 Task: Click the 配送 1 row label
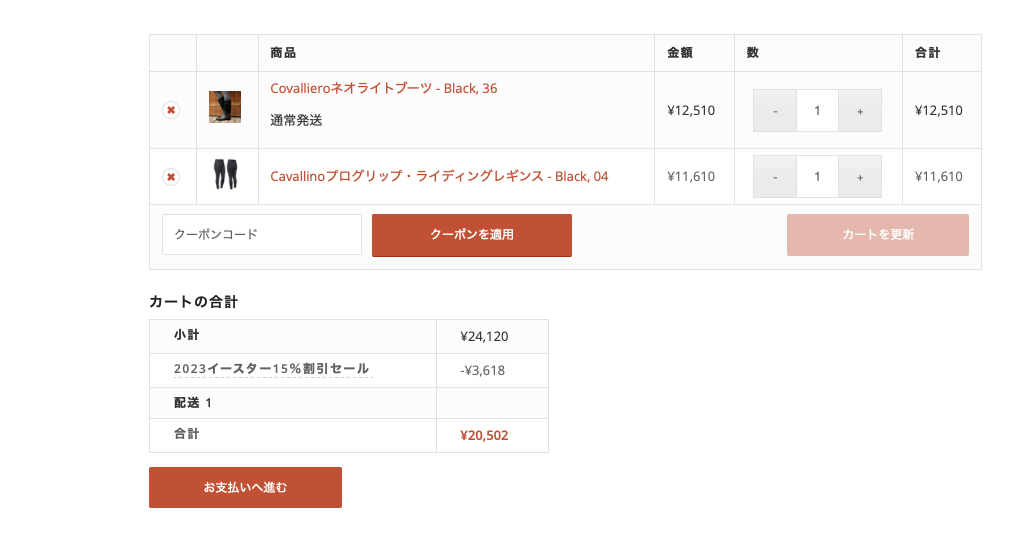(193, 403)
